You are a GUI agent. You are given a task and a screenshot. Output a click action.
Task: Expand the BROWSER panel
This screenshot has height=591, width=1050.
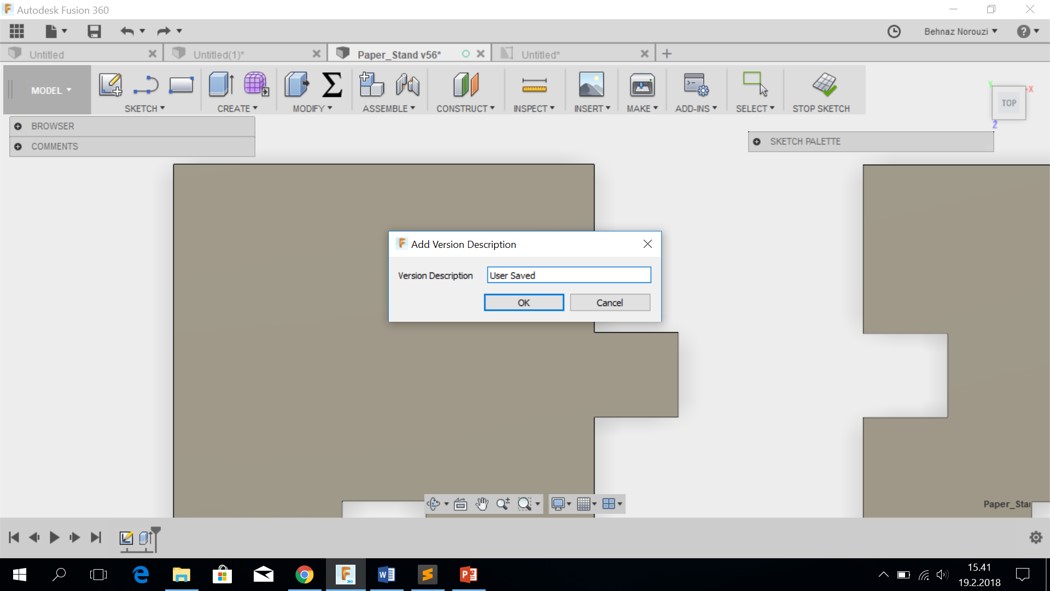tap(18, 126)
